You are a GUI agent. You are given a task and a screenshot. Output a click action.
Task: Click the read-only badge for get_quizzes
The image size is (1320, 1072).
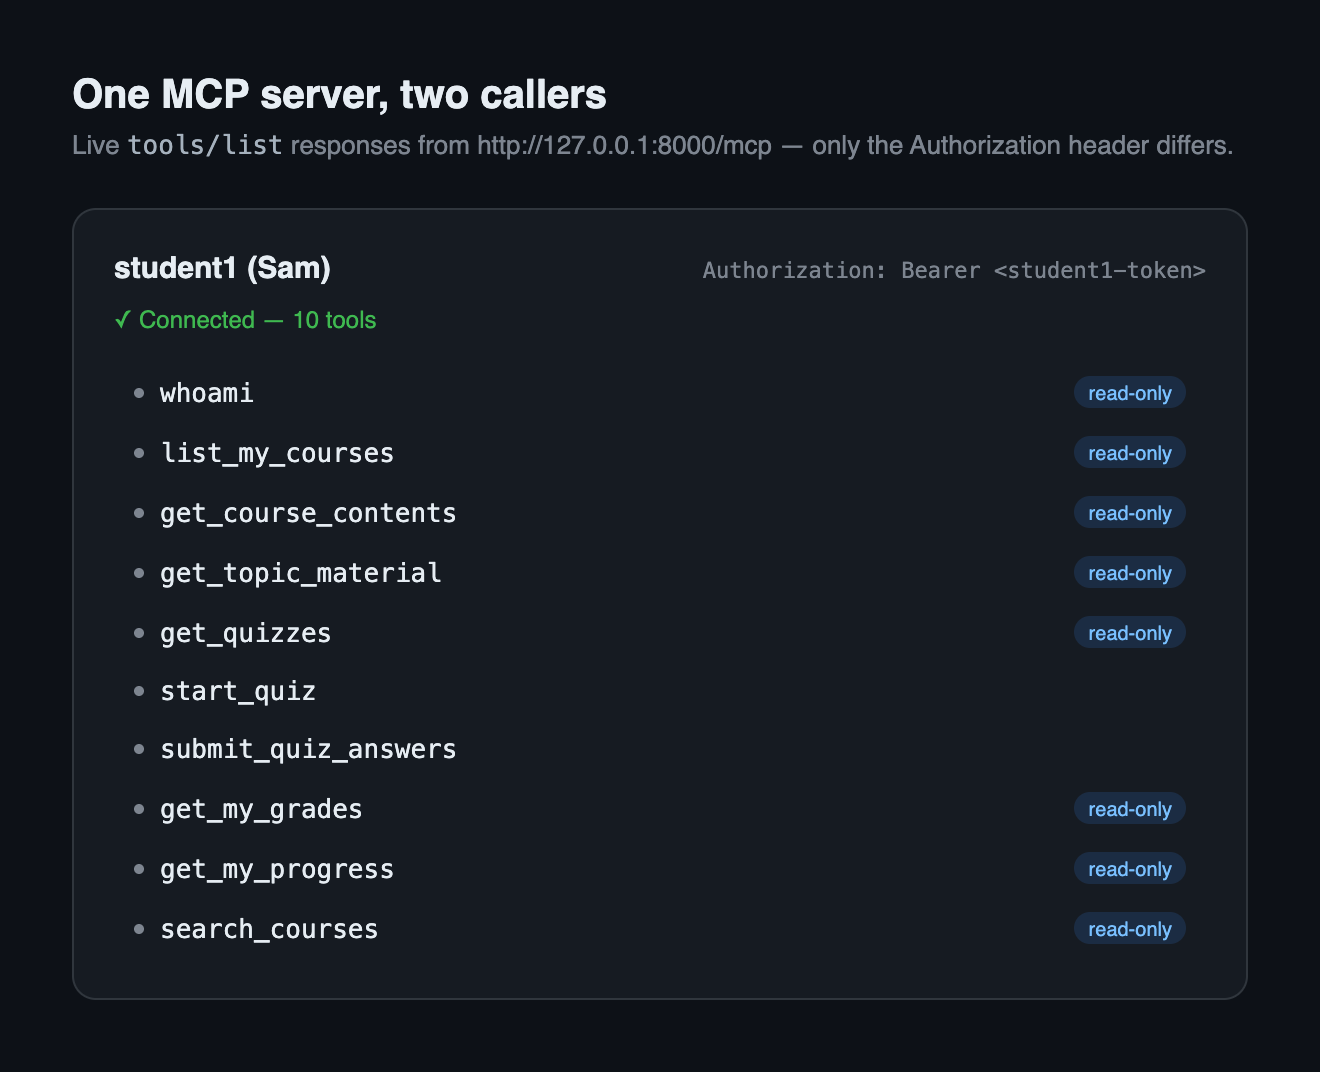[1130, 633]
